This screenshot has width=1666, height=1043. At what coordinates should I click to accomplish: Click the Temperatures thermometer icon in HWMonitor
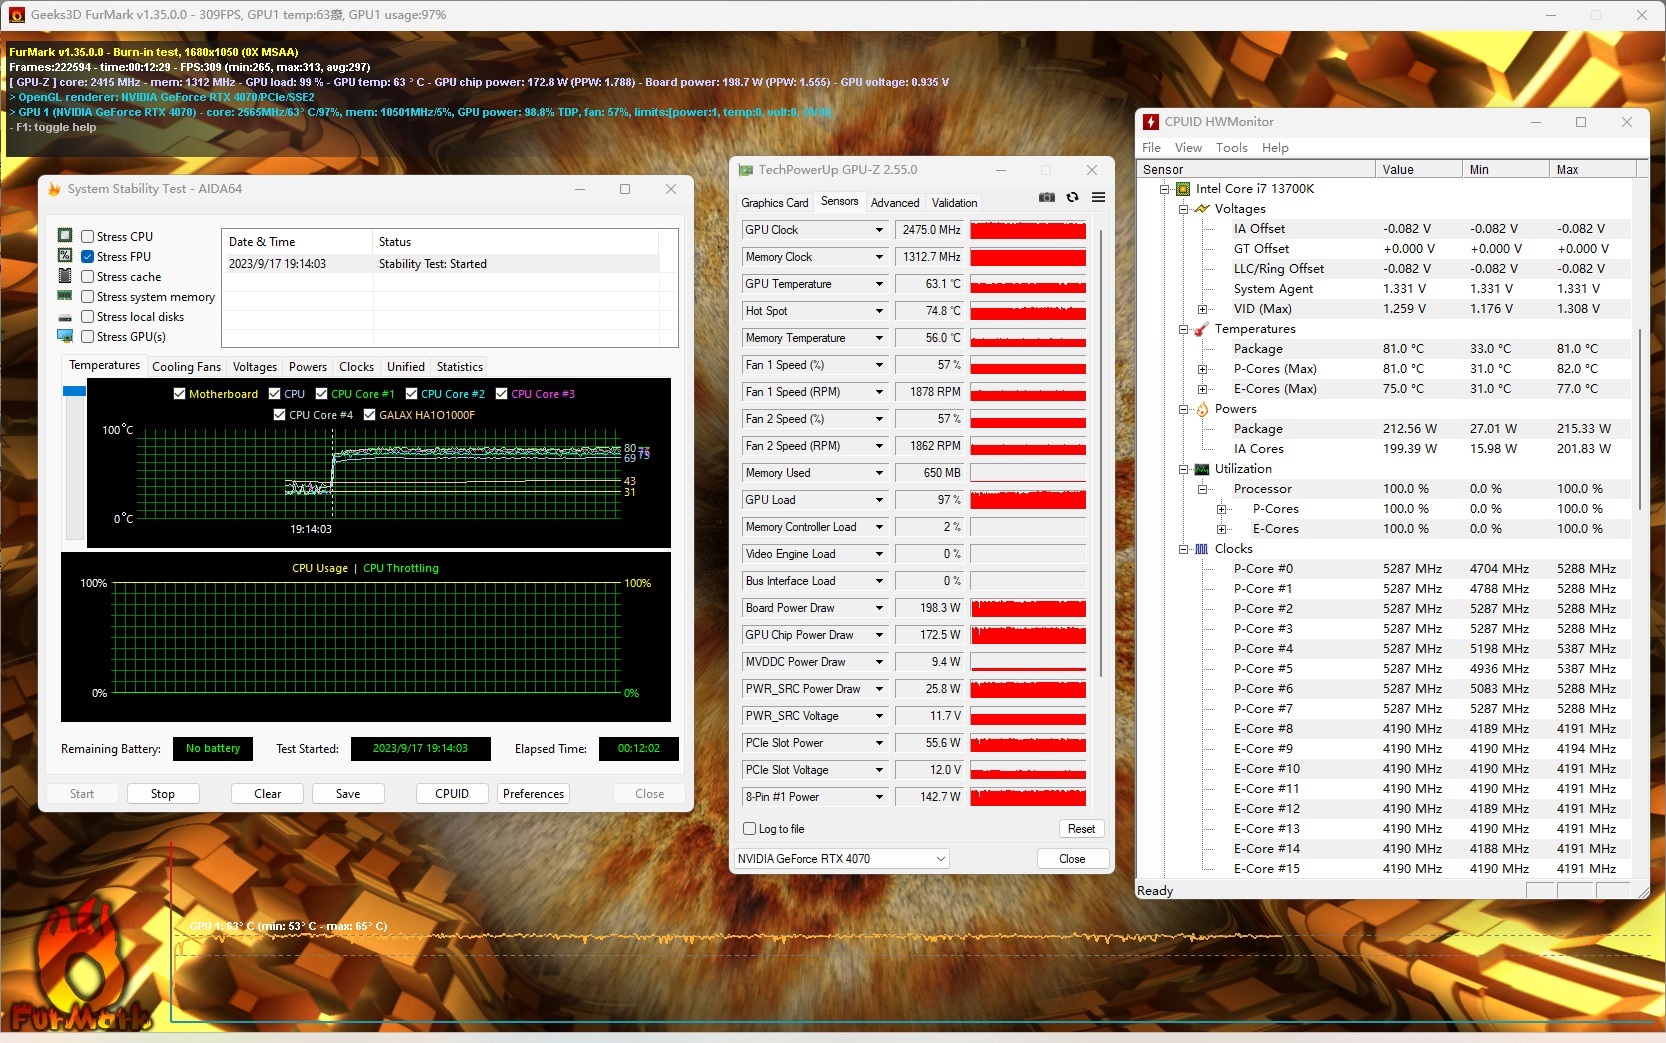pos(1202,329)
